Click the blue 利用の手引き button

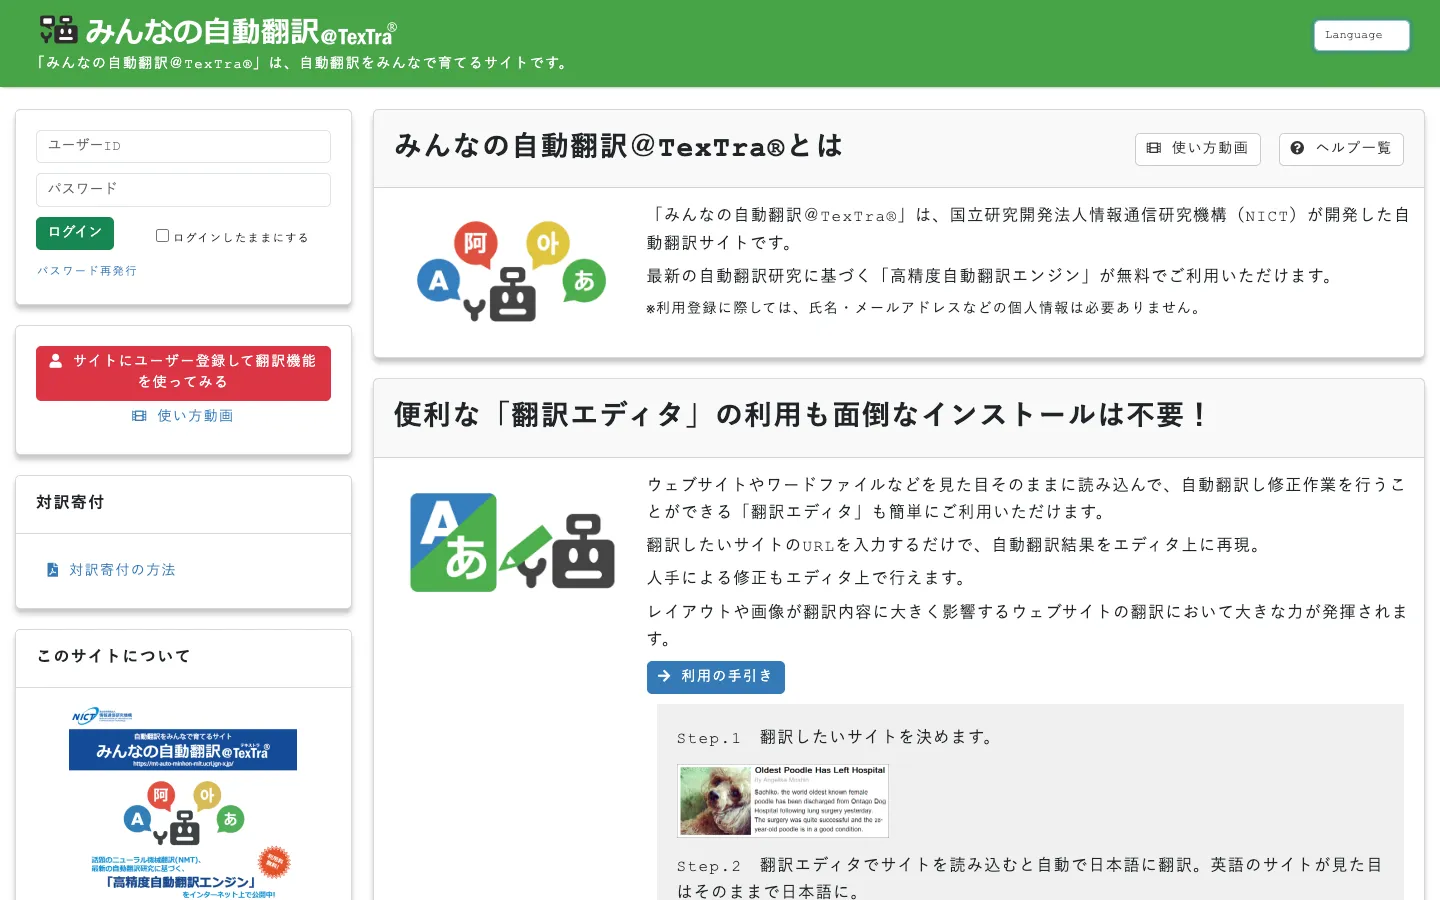point(716,677)
